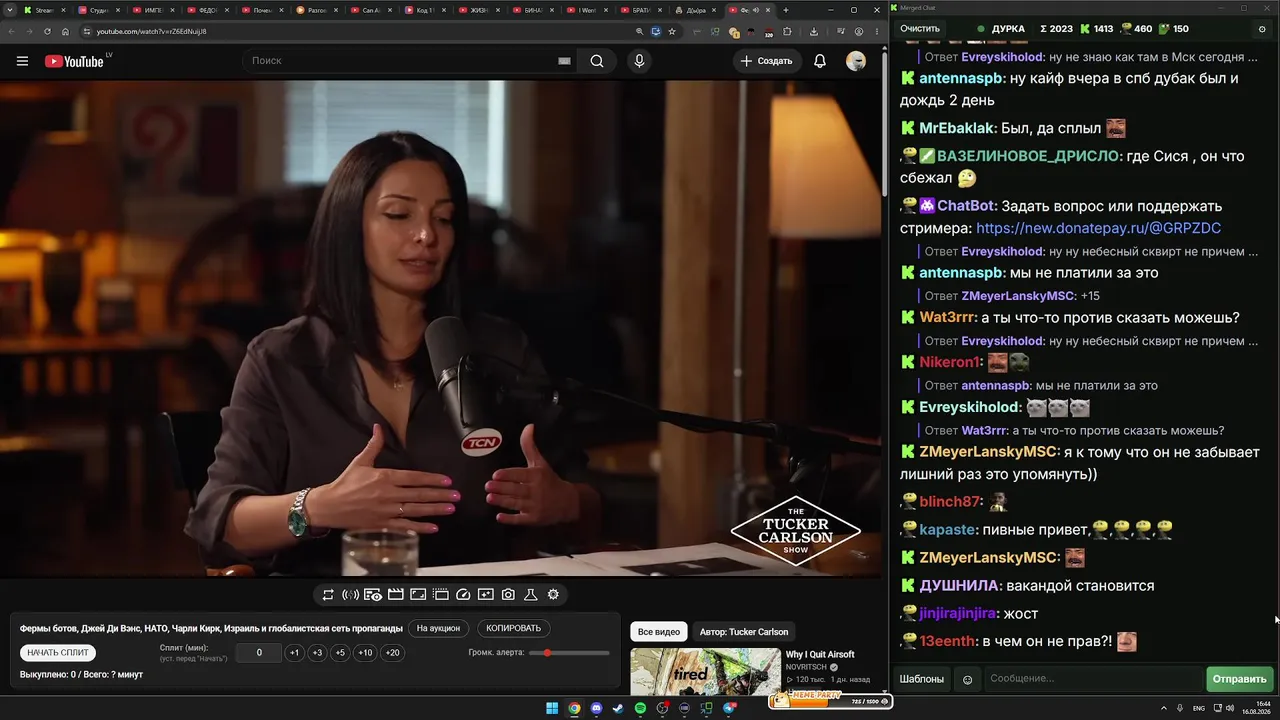Switch to the Can A browser tab
The height and width of the screenshot is (720, 1280).
point(370,10)
